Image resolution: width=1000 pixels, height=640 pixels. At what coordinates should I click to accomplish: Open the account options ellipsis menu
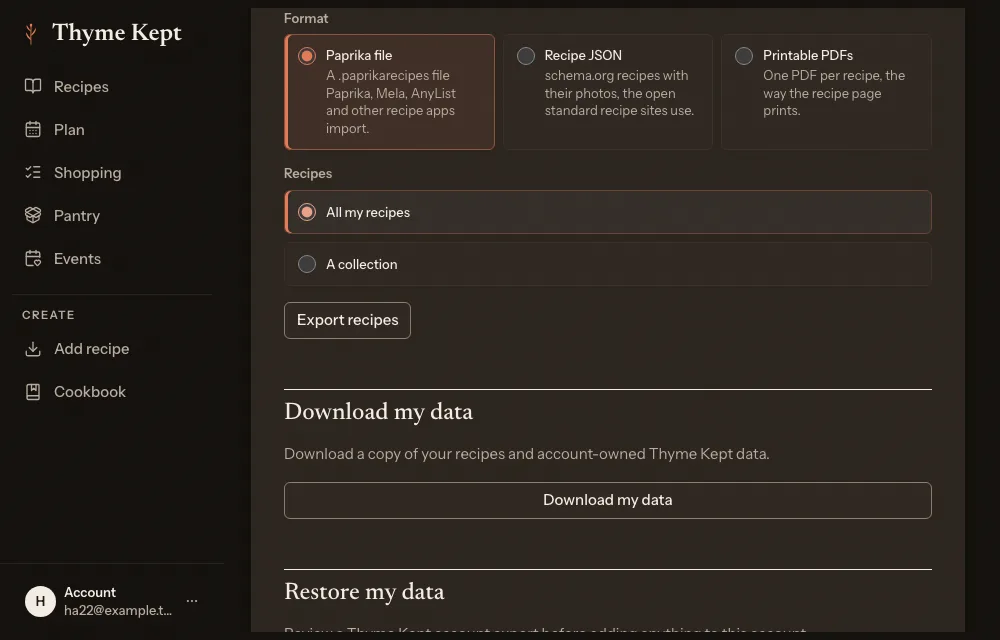tap(192, 600)
